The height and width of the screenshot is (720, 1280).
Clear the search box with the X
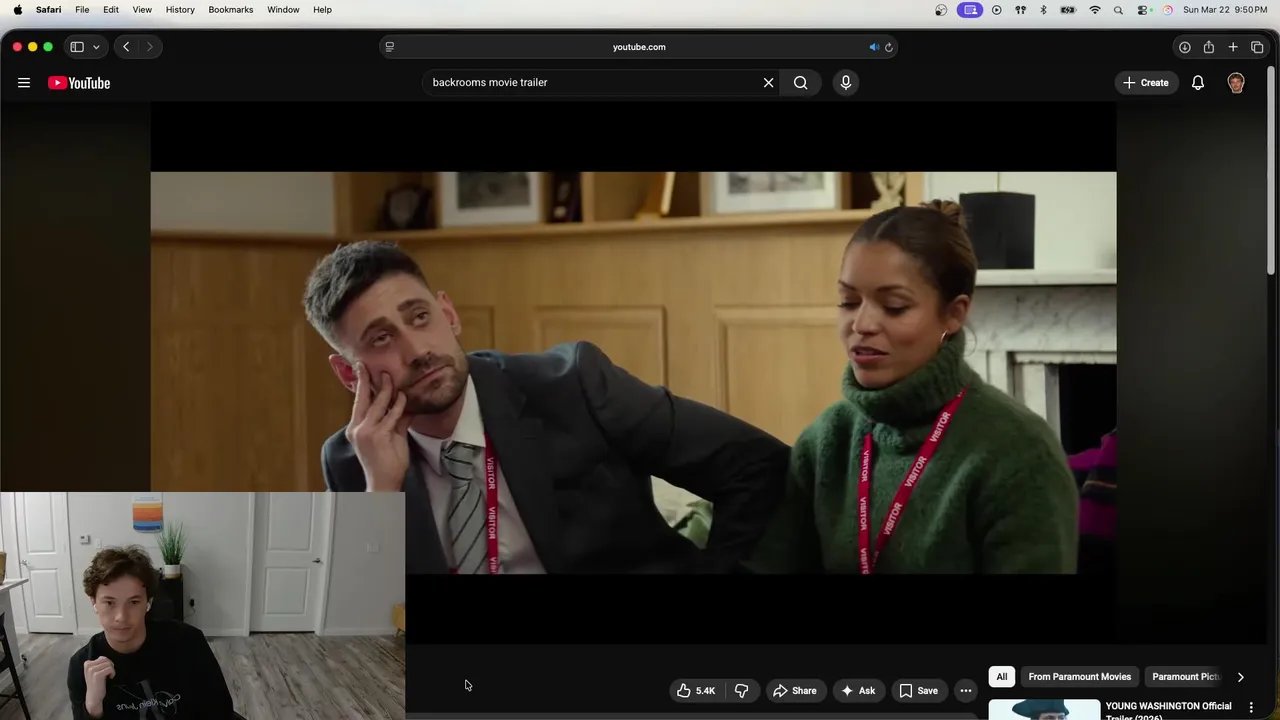[768, 83]
